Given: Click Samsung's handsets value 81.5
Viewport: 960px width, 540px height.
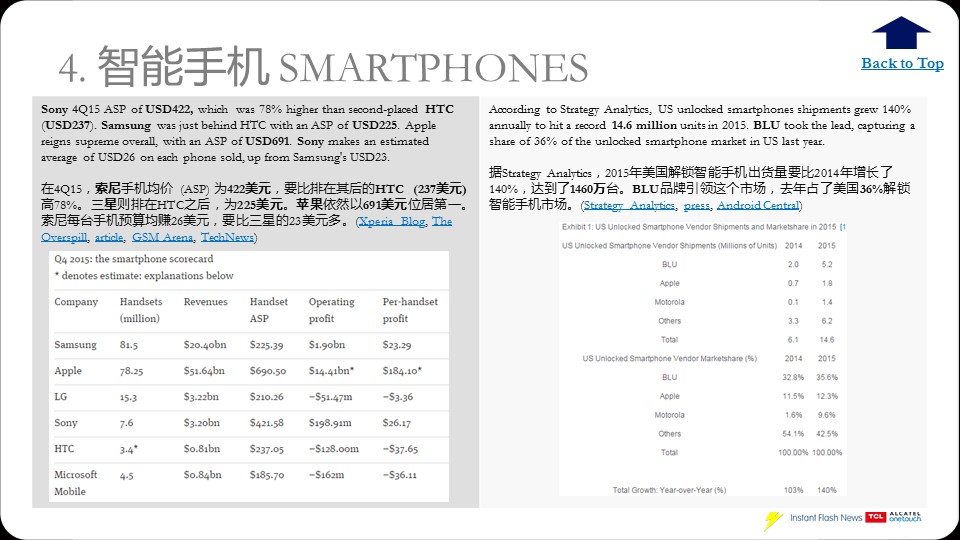Looking at the screenshot, I should click(x=129, y=345).
